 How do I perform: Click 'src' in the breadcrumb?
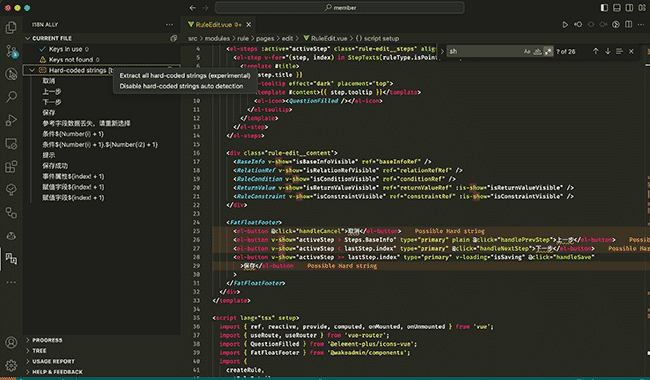pos(193,38)
